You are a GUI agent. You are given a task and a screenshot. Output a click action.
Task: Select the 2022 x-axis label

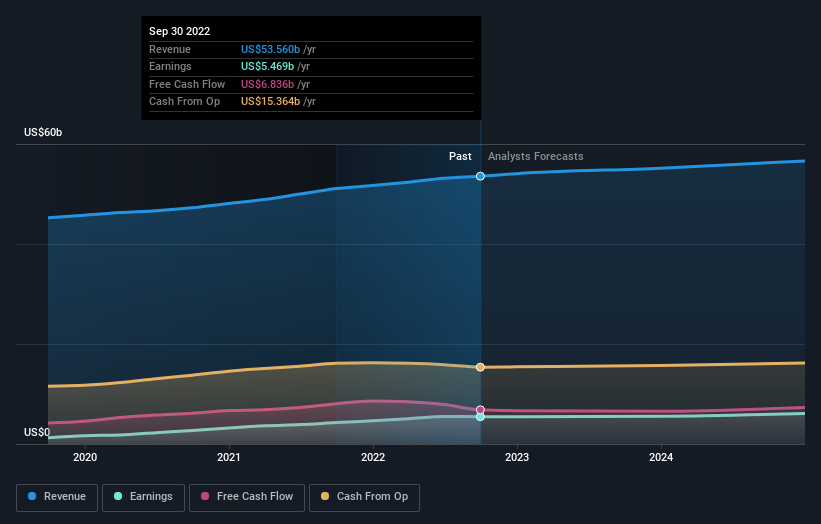373,457
